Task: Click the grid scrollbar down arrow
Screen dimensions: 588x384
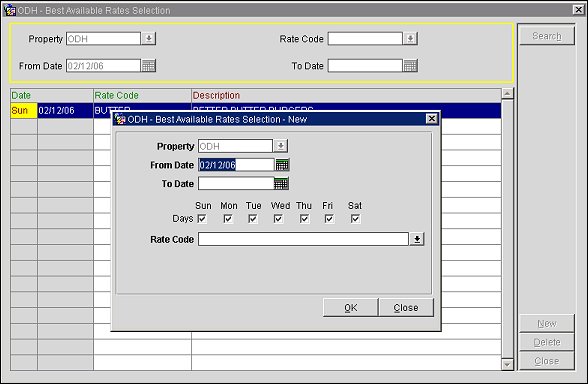Action: coord(507,364)
